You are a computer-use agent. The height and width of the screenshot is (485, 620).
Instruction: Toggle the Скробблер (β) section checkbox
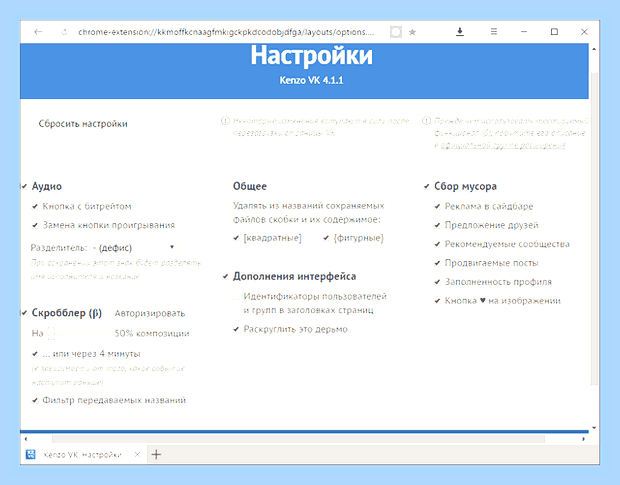click(25, 313)
